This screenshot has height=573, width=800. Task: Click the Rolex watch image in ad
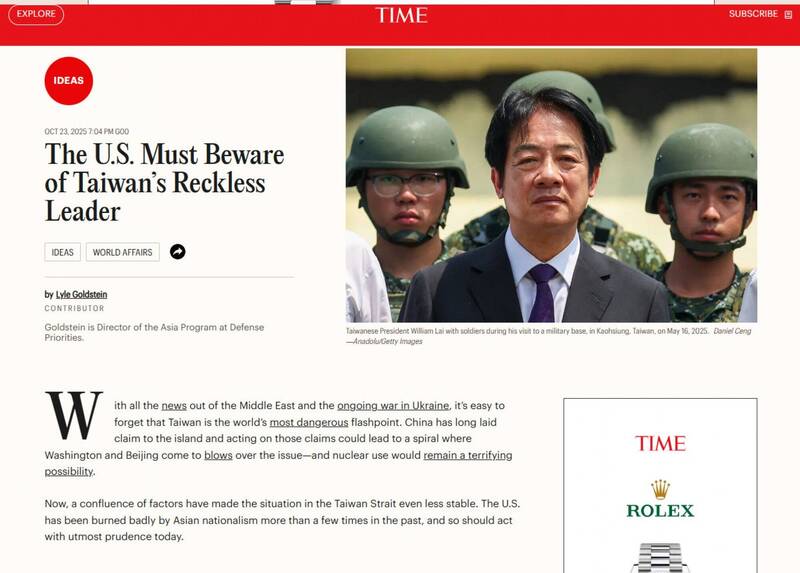click(x=660, y=557)
